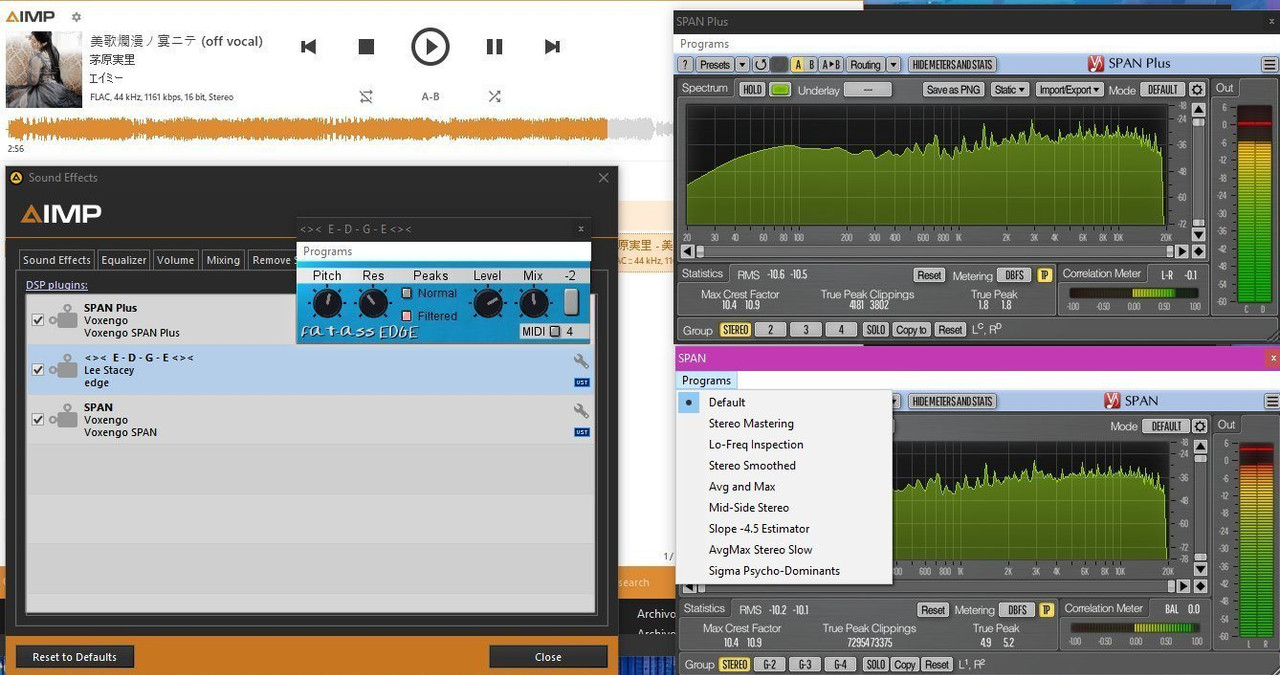Toggle HOLD in SPAN Plus spectrum
Image resolution: width=1280 pixels, height=675 pixels.
[x=752, y=89]
